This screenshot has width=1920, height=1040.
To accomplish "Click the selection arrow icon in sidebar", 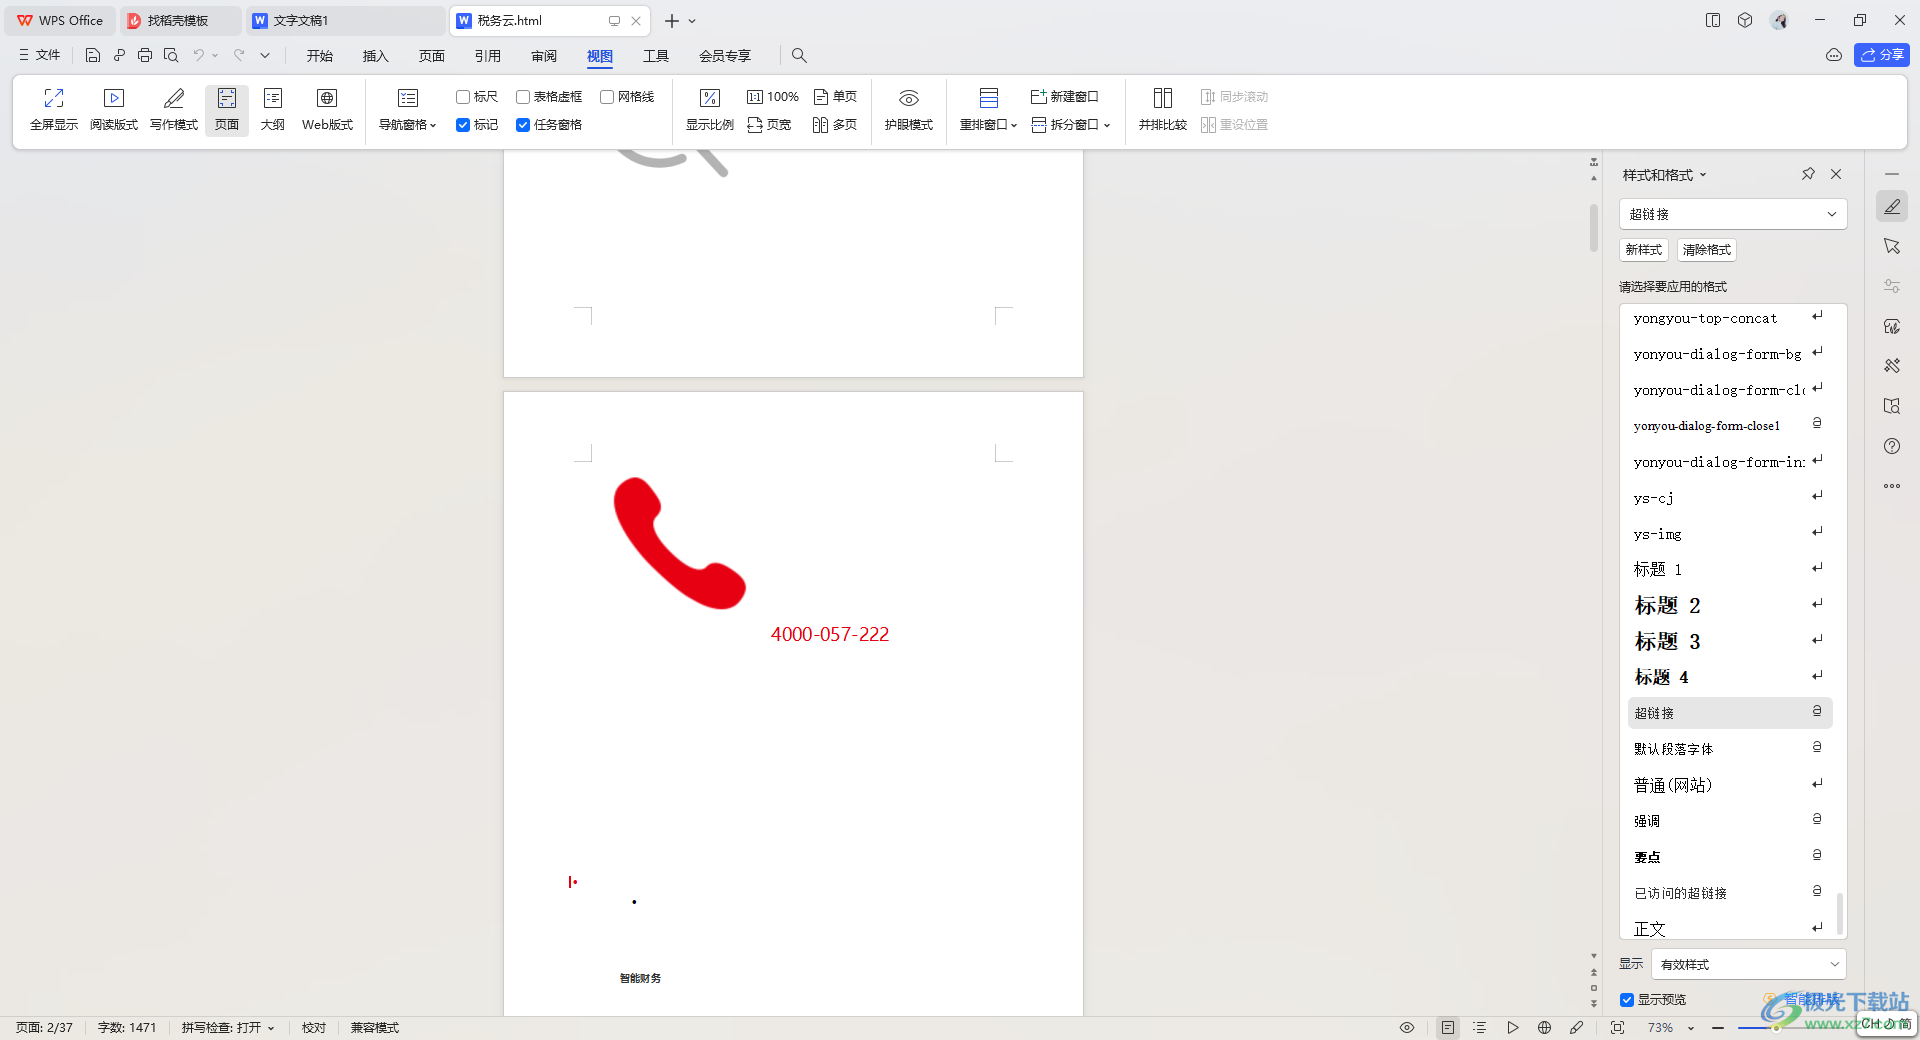I will 1892,246.
